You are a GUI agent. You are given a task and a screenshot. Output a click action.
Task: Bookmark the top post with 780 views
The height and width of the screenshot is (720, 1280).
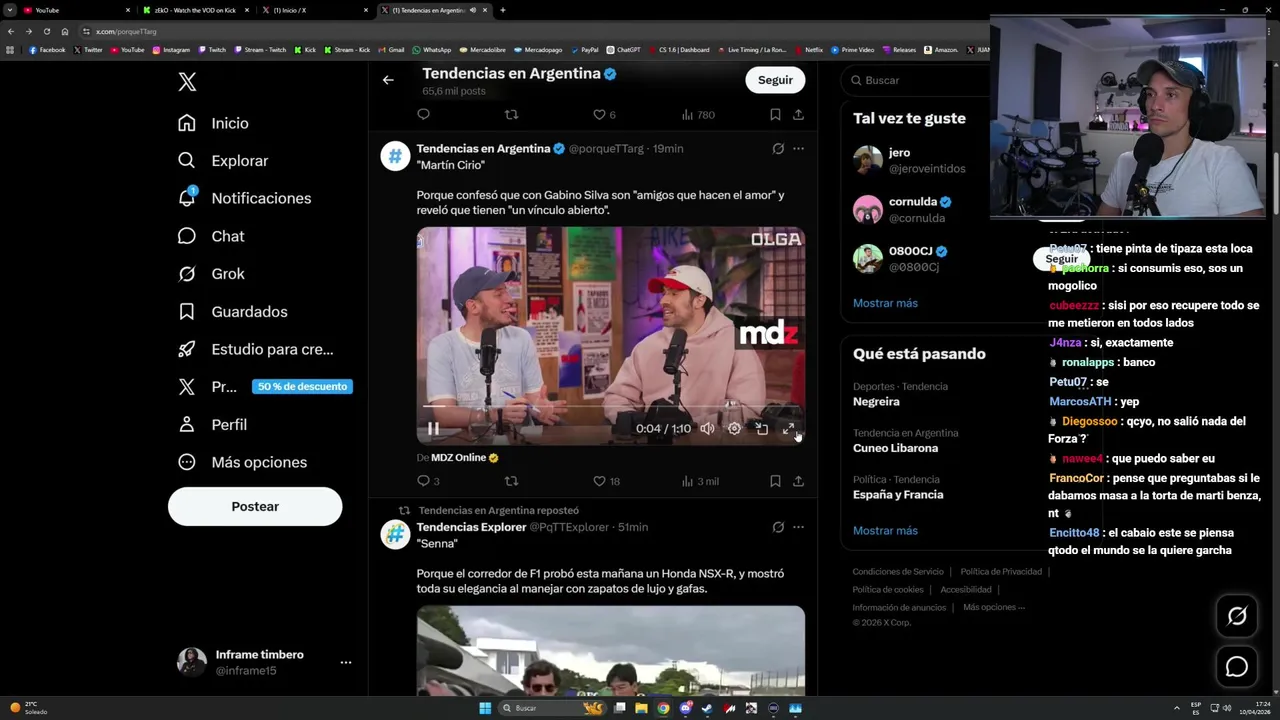click(x=775, y=115)
